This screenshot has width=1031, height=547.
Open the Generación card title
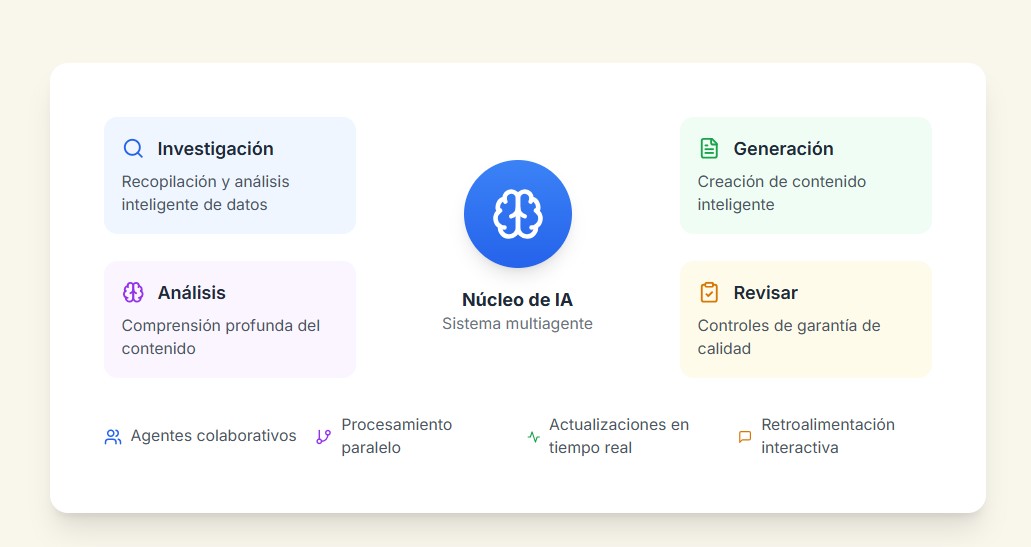click(x=783, y=149)
